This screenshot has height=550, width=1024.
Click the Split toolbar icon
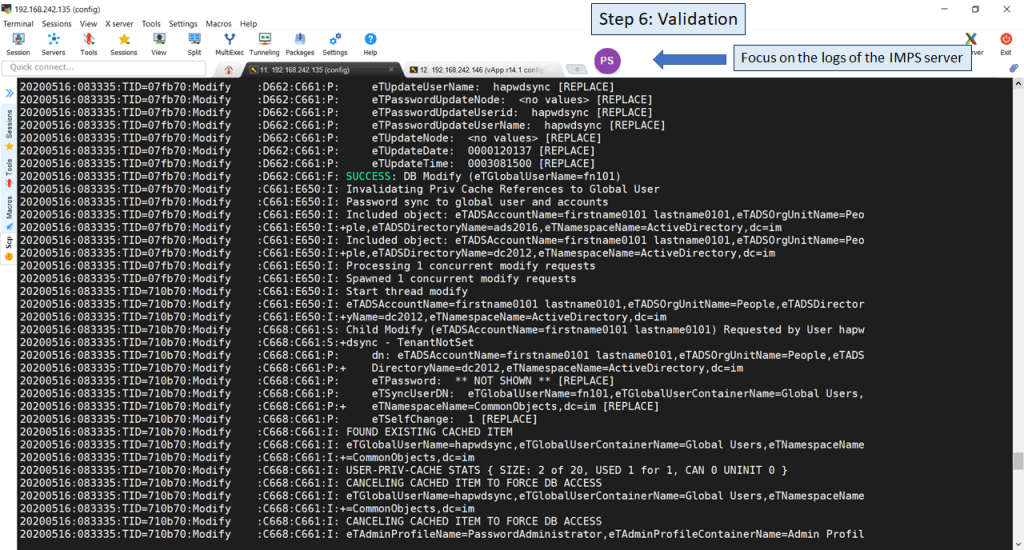pyautogui.click(x=194, y=43)
